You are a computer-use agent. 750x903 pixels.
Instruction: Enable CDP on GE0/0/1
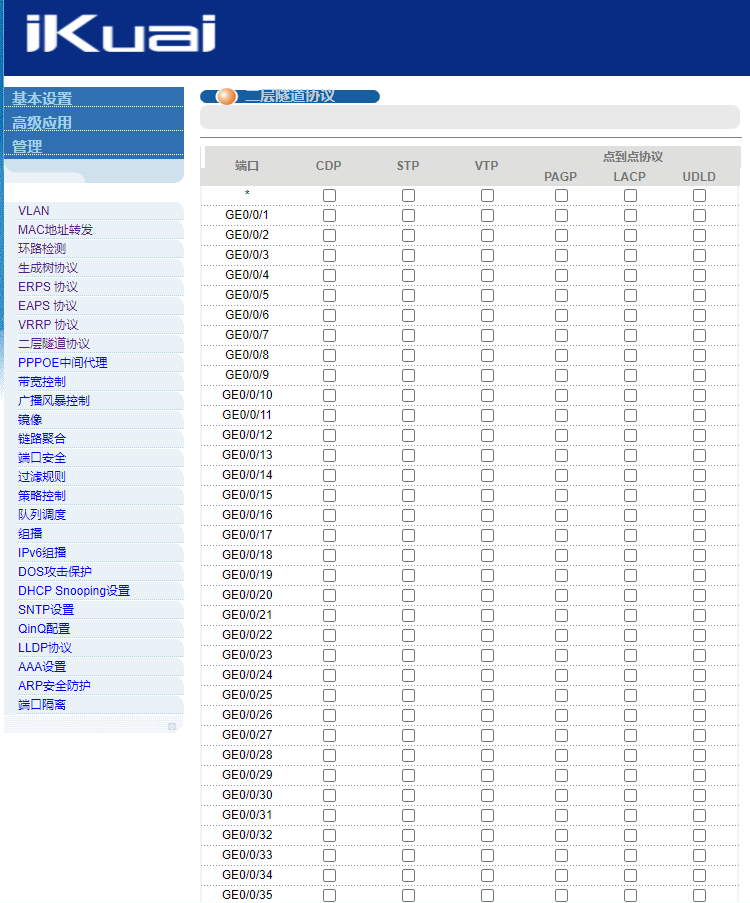[x=329, y=215]
